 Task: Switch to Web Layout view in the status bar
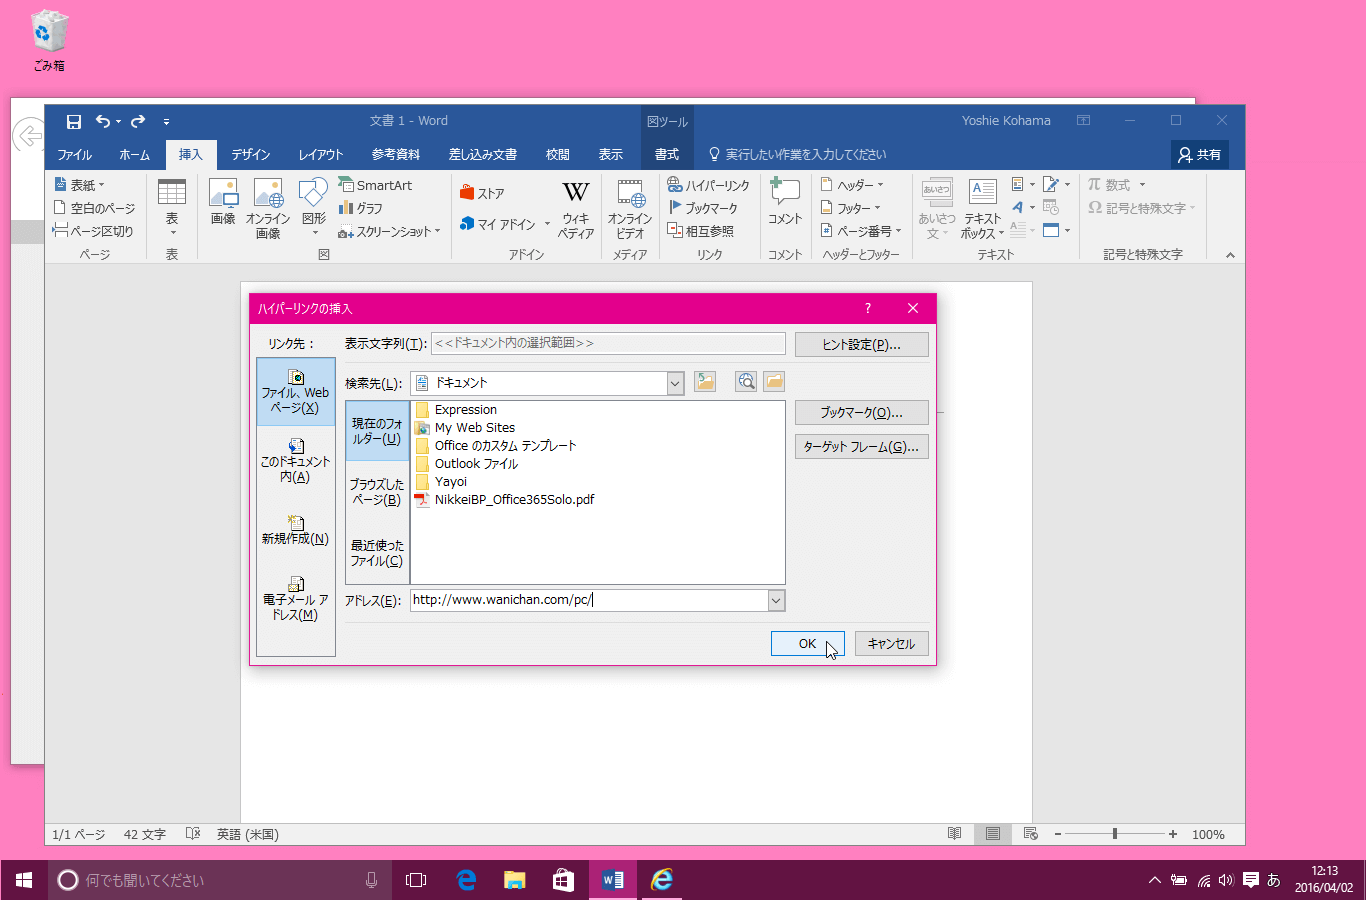1031,834
